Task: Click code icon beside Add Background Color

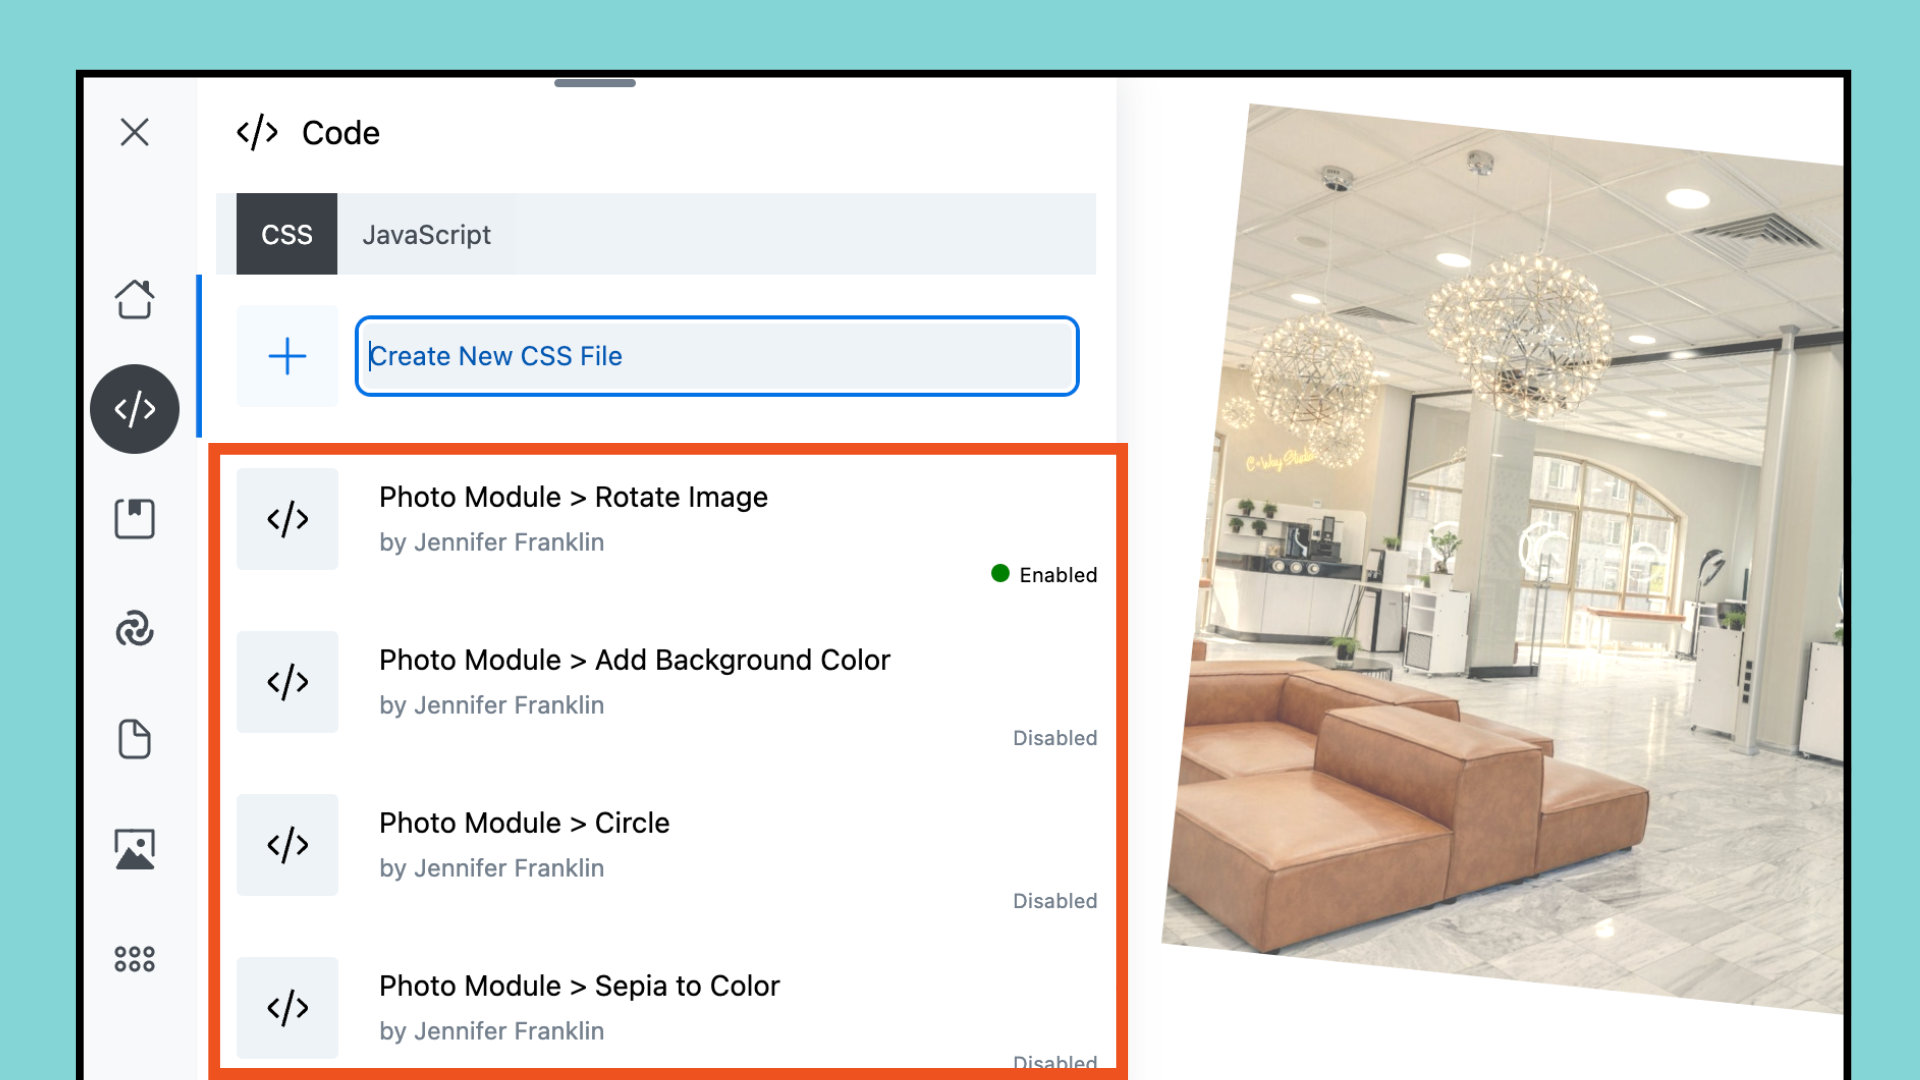Action: click(x=287, y=682)
